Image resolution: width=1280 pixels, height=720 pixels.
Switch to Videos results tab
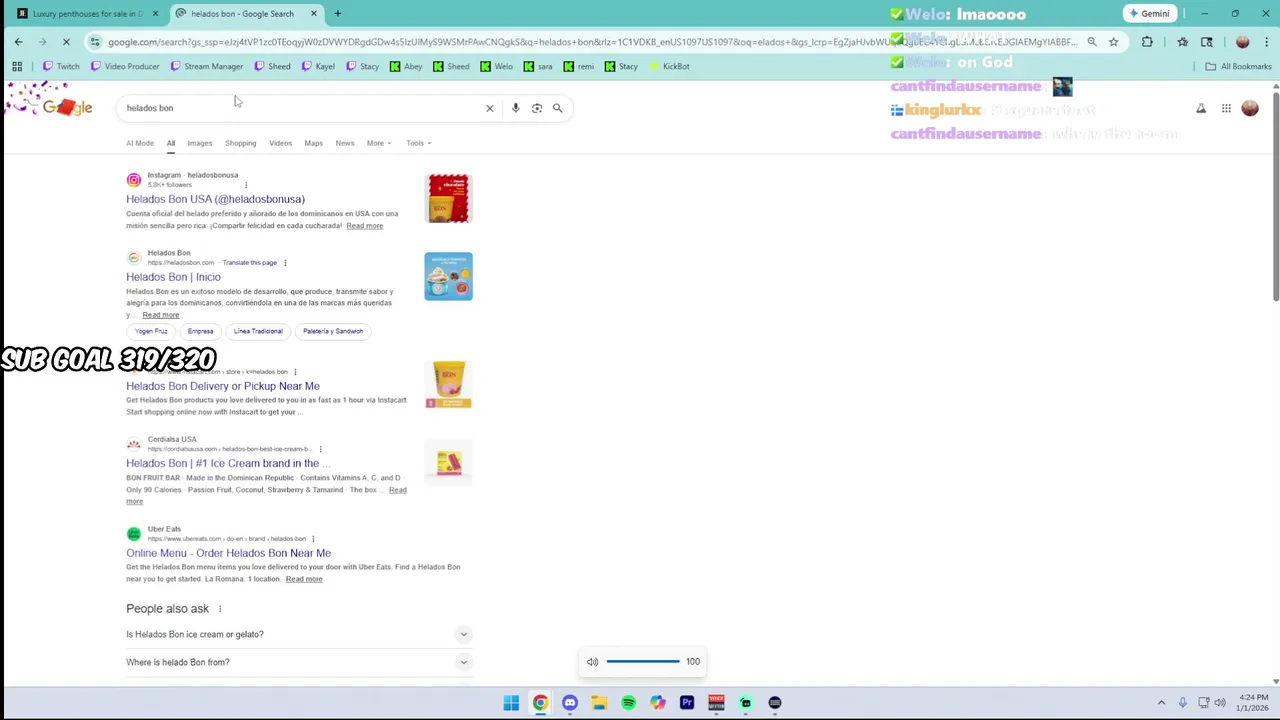(280, 143)
